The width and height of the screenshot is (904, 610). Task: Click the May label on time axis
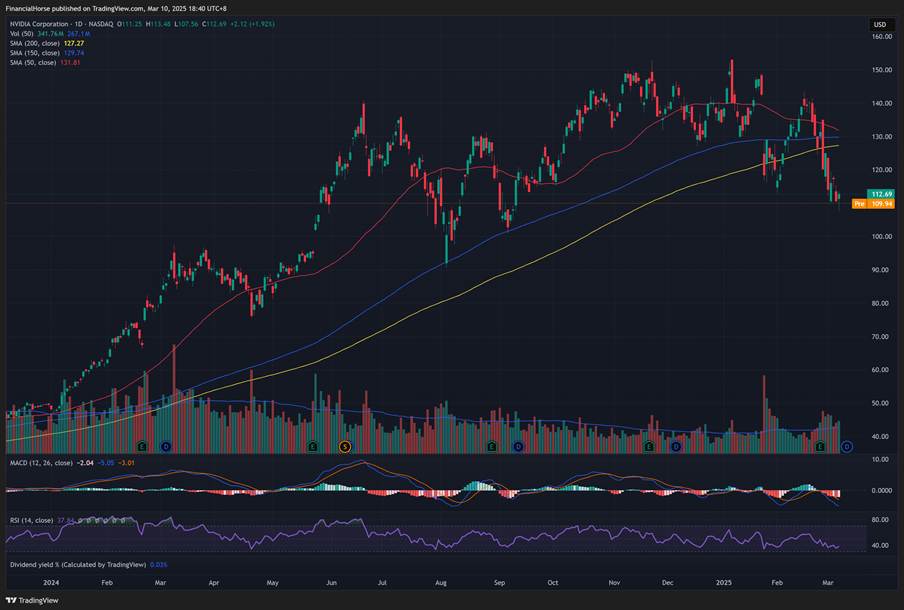click(x=273, y=583)
